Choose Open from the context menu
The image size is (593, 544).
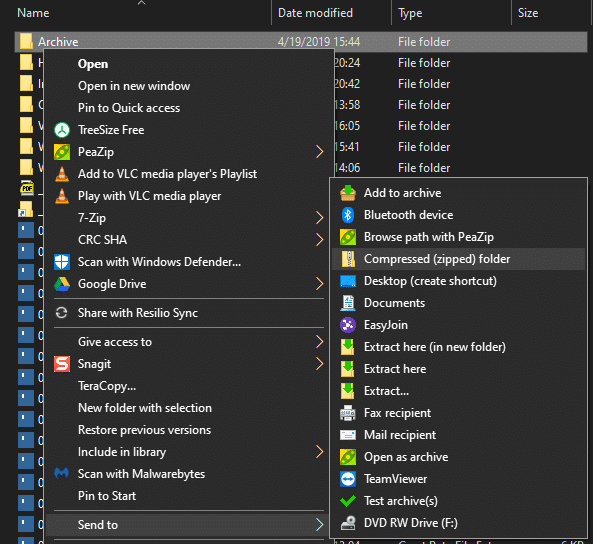click(x=93, y=64)
